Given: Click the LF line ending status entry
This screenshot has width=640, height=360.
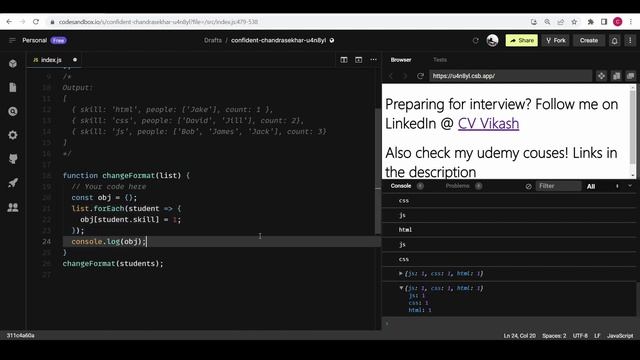Looking at the screenshot, I should (597, 336).
